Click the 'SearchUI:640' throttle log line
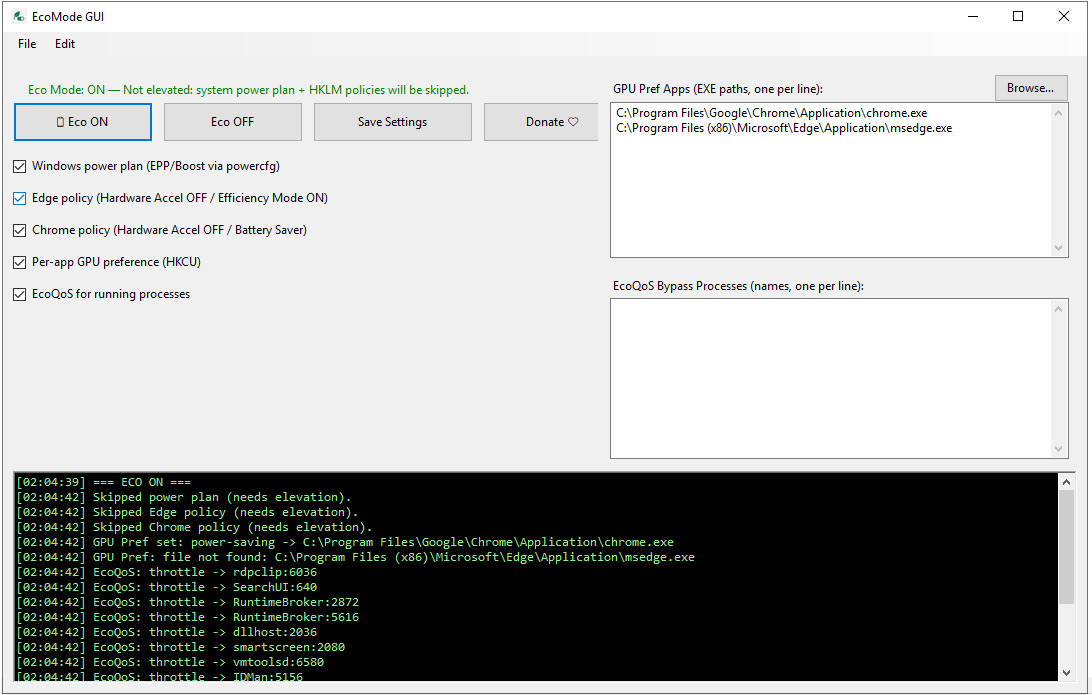Viewport: 1092px width, 695px height. [166, 587]
